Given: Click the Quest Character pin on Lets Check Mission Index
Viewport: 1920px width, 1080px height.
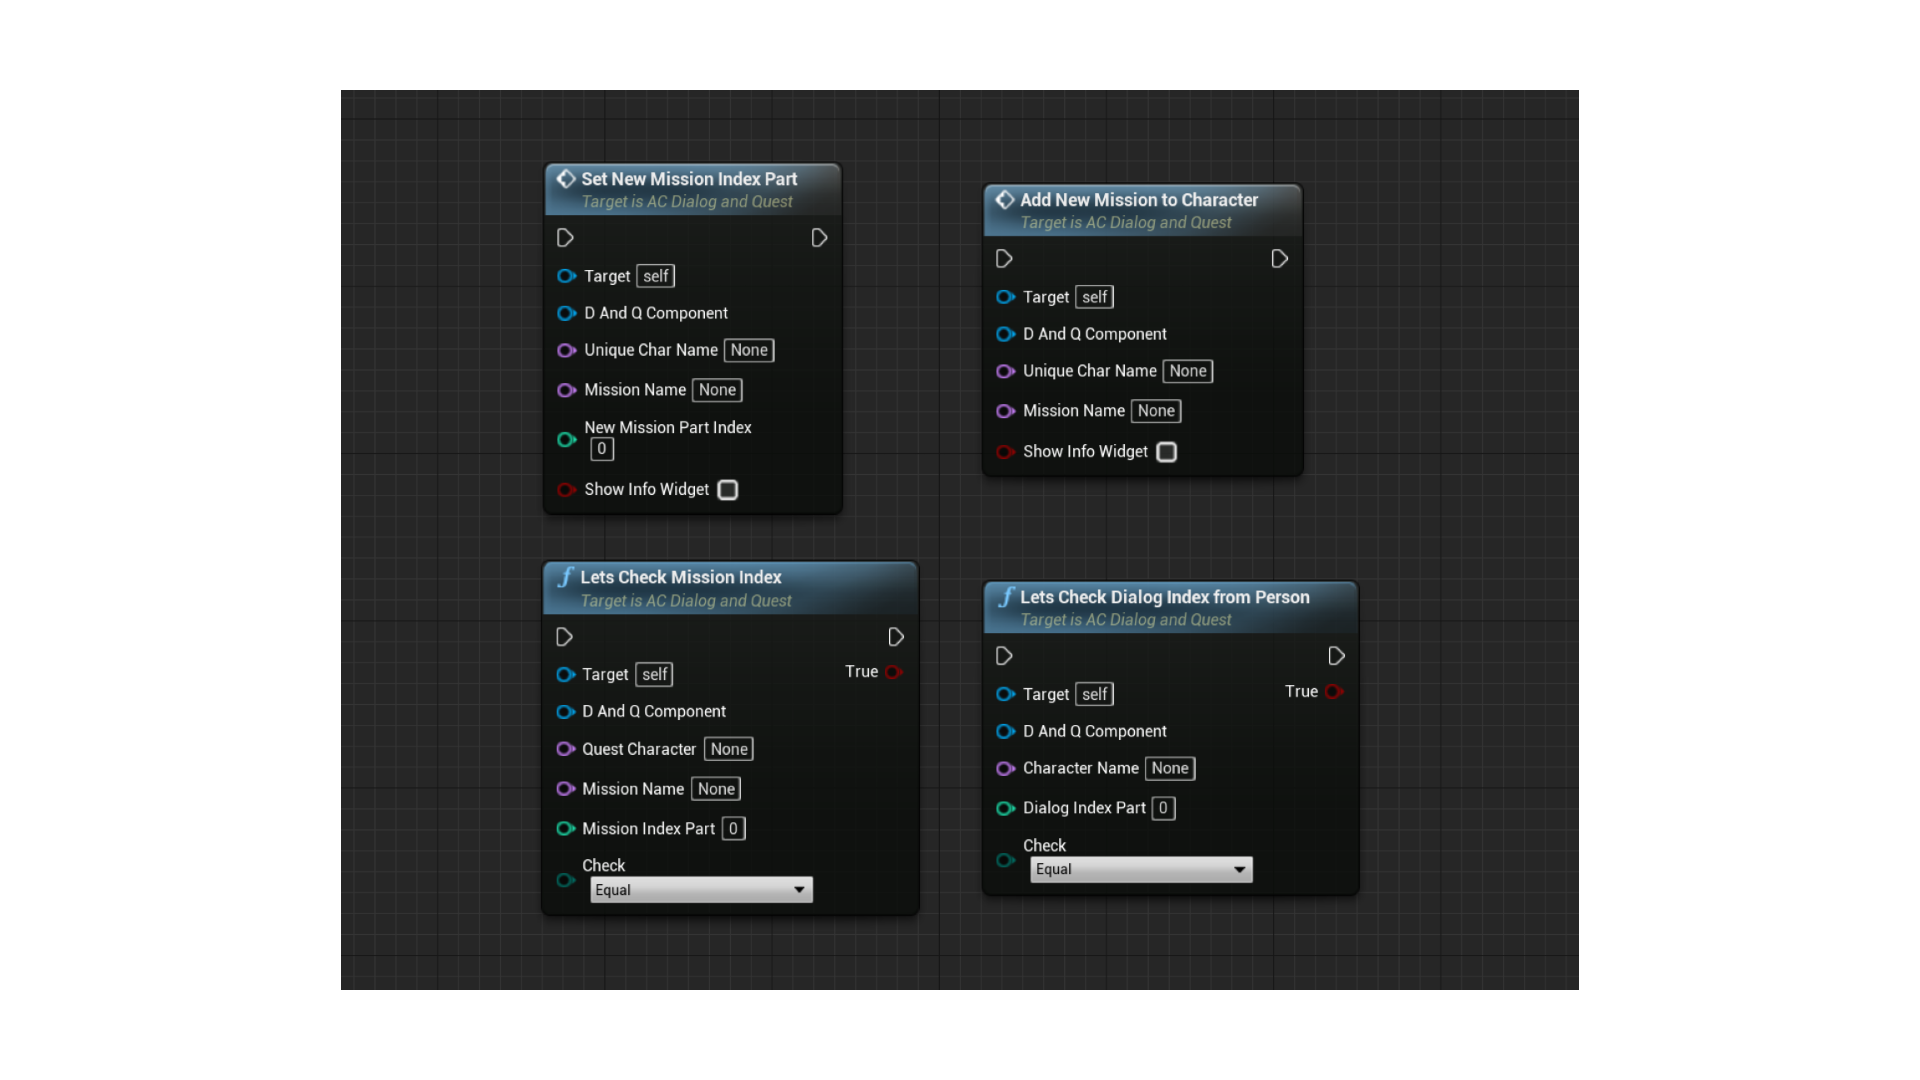Looking at the screenshot, I should [x=566, y=749].
